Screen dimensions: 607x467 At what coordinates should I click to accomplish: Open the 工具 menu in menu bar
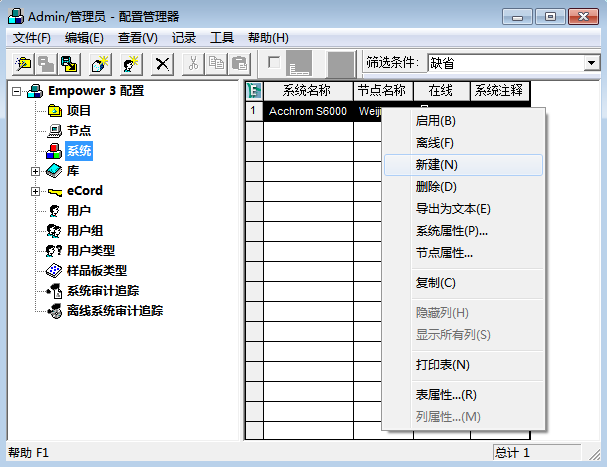click(221, 38)
